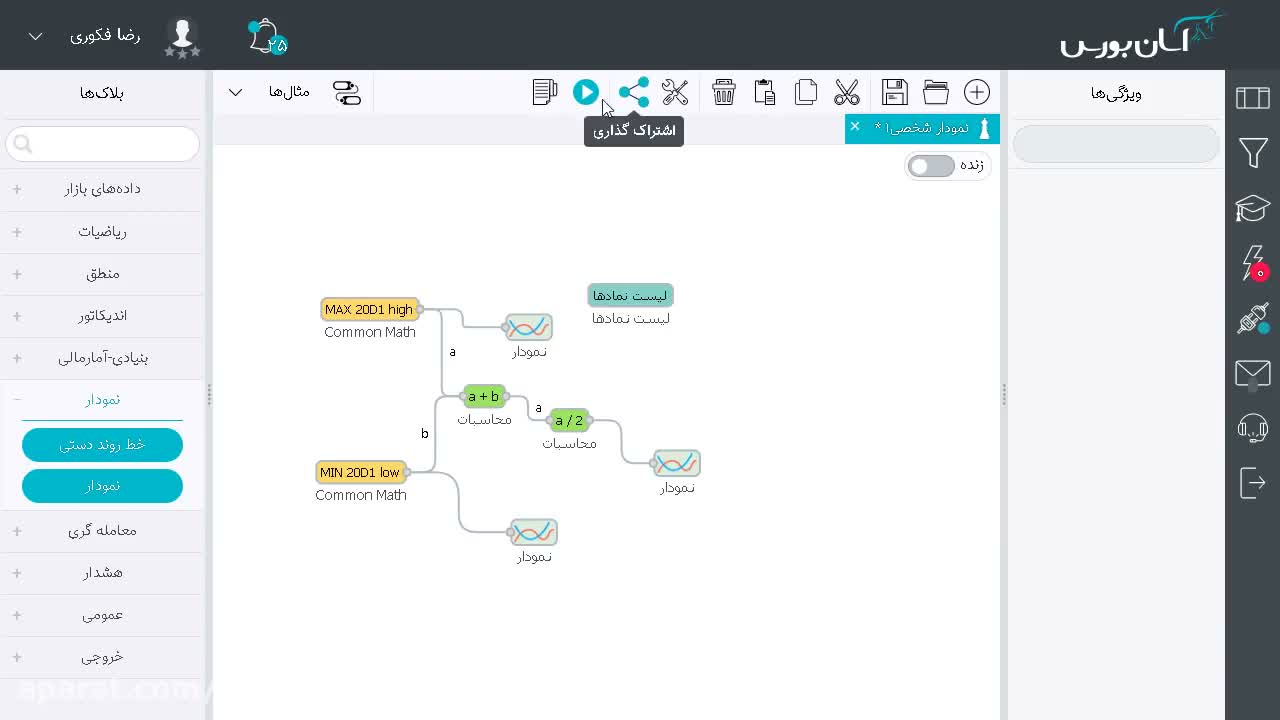
Task: Focus the blocks search field
Action: 102,144
